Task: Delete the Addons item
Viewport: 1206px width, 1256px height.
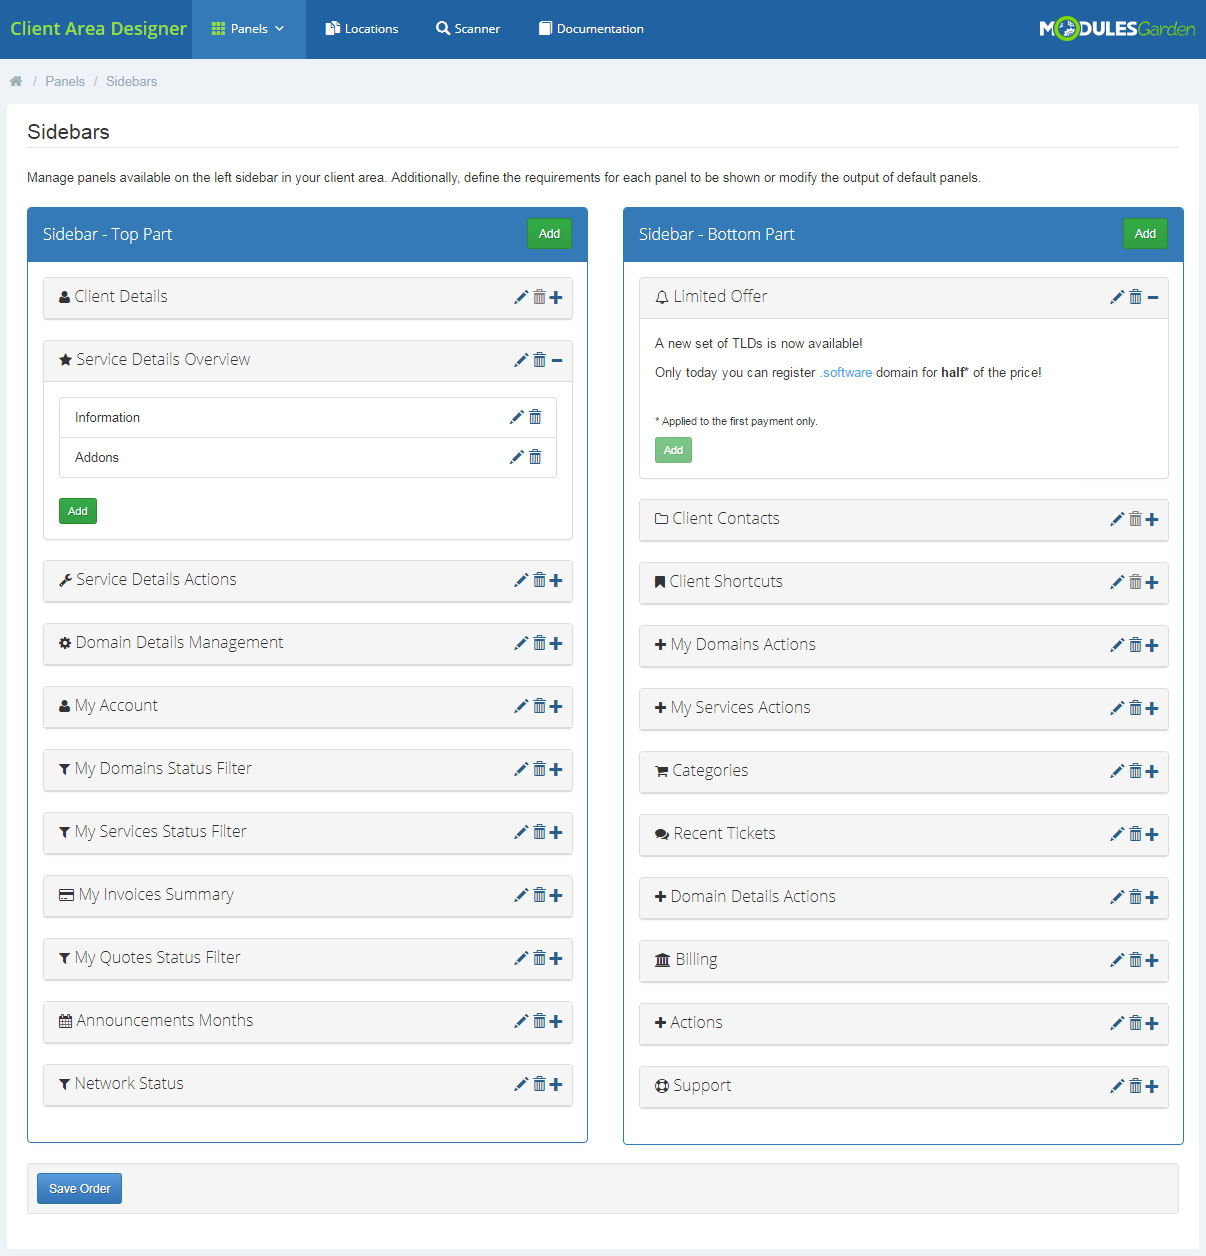Action: point(535,457)
